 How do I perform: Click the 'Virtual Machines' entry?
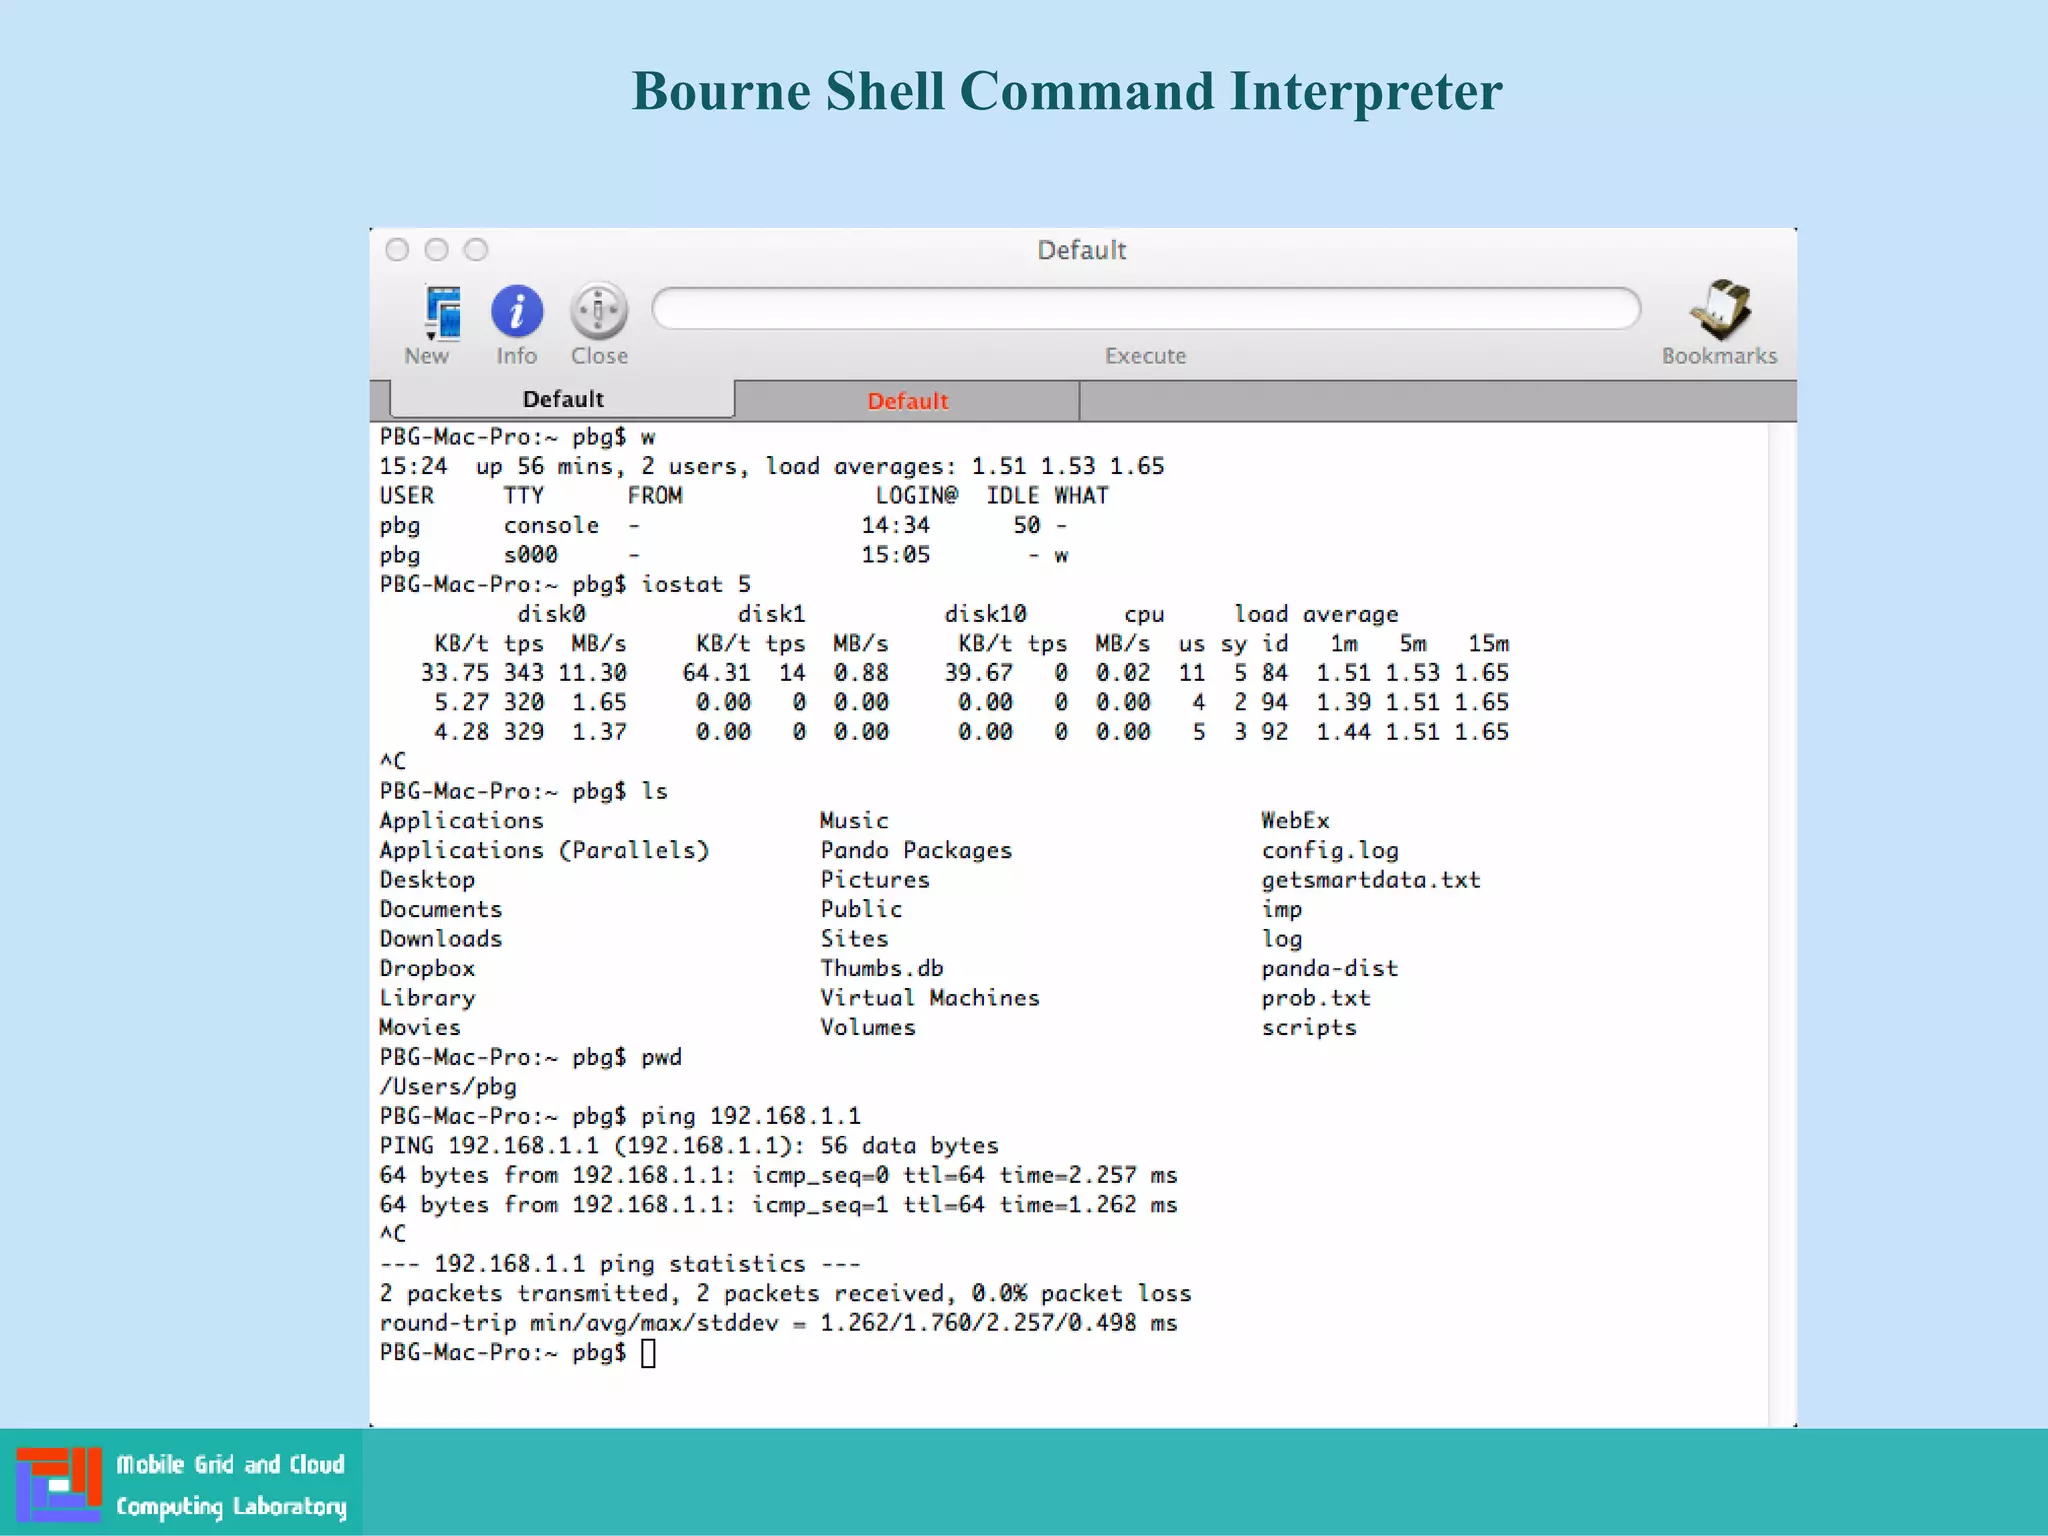930,998
